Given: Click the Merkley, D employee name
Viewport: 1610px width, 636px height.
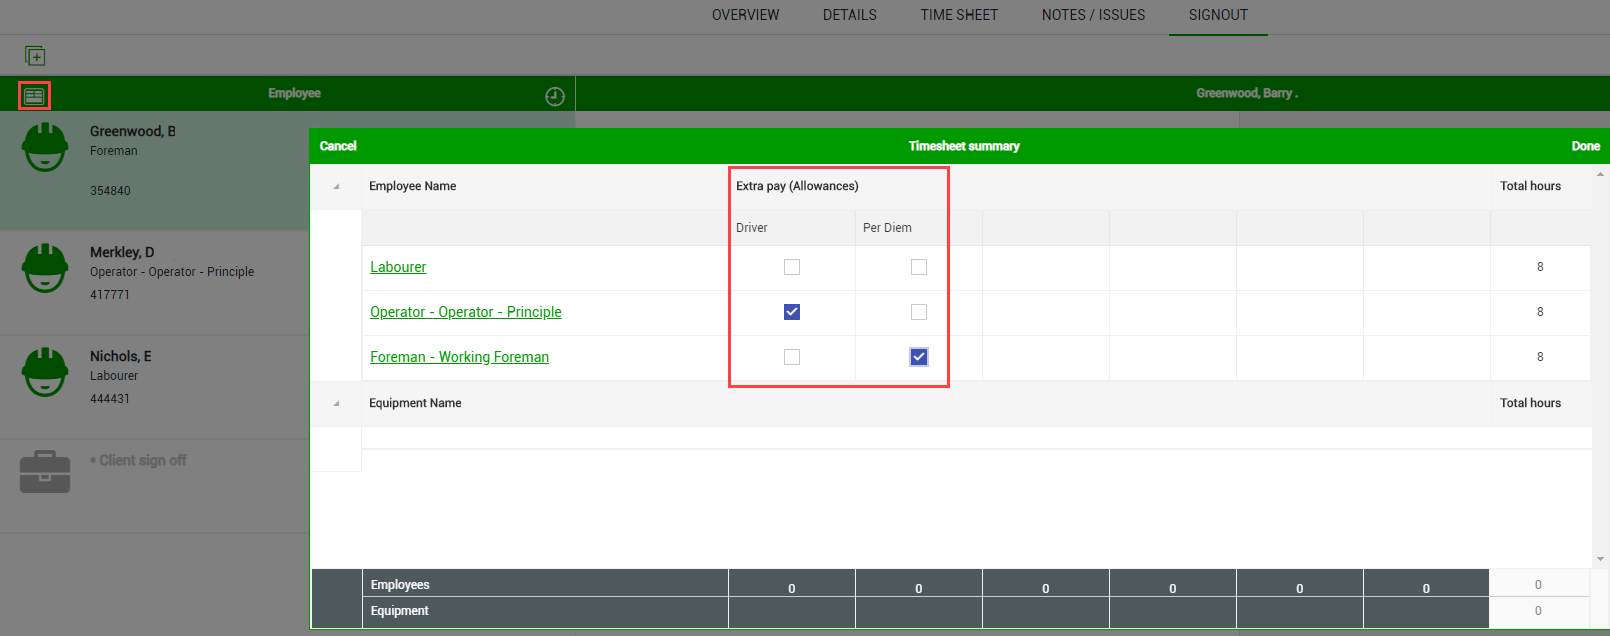Looking at the screenshot, I should pyautogui.click(x=122, y=252).
